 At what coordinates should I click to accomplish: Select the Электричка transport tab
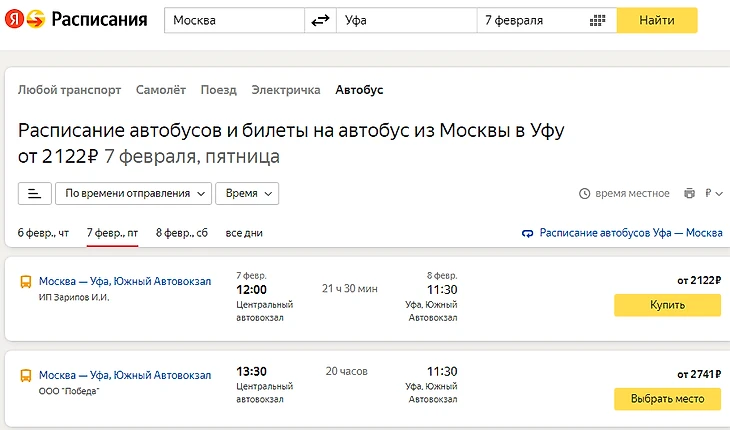[286, 90]
